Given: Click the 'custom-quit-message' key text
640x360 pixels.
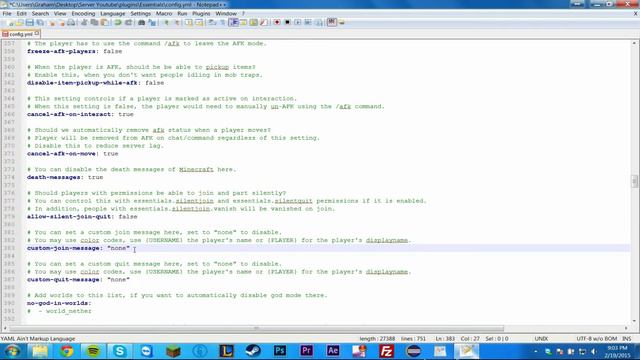Looking at the screenshot, I should [x=63, y=280].
